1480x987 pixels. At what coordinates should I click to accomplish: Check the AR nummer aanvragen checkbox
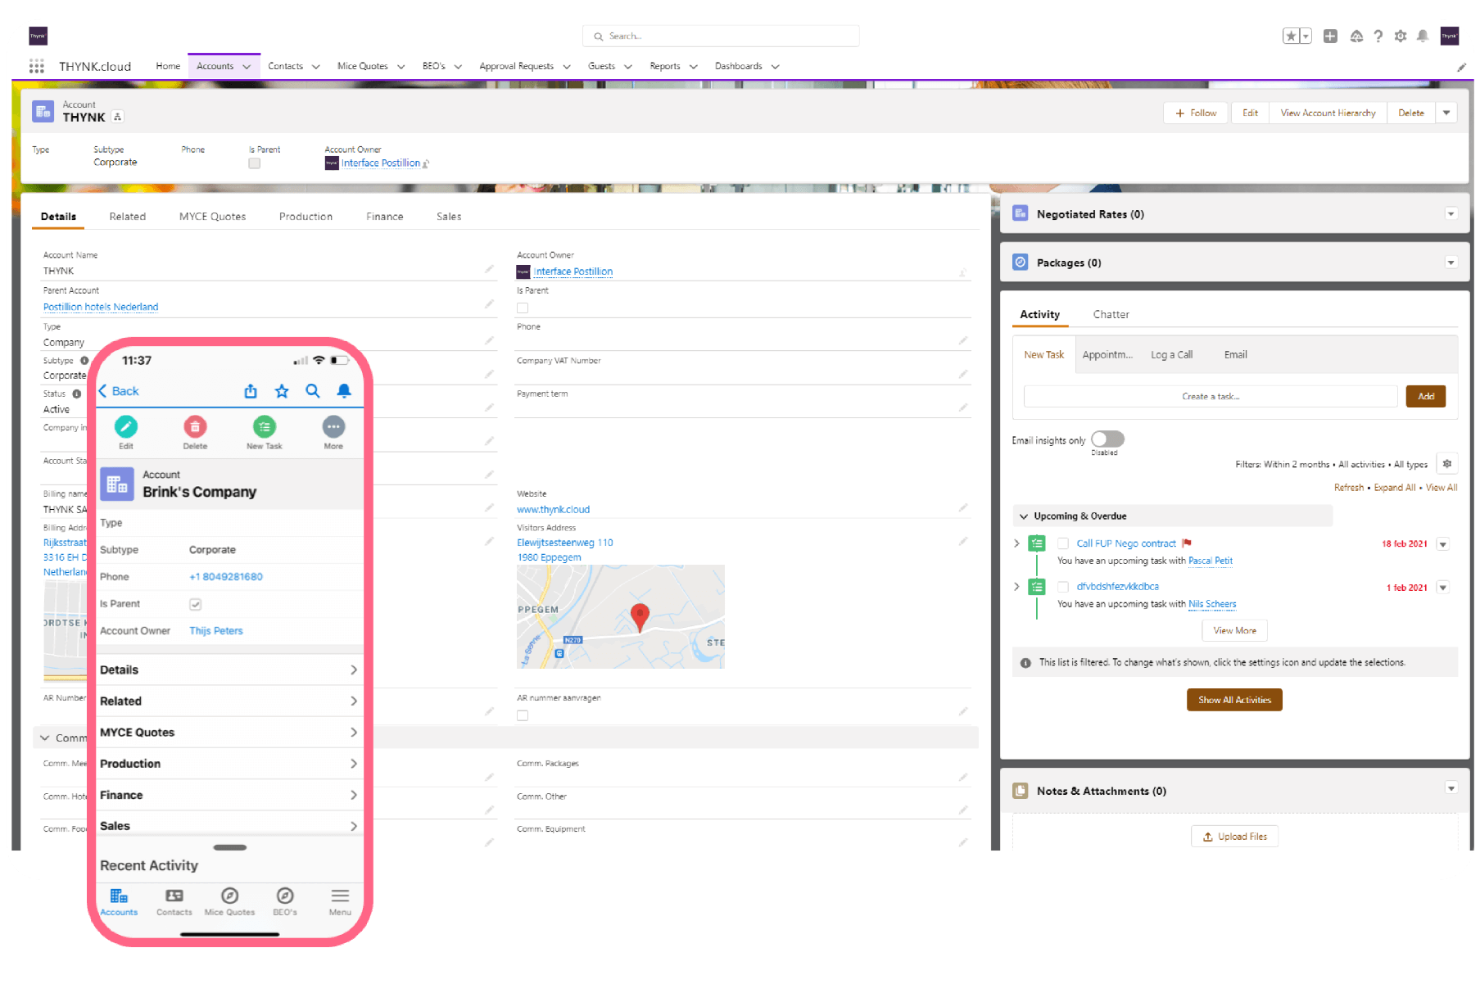[x=522, y=715]
